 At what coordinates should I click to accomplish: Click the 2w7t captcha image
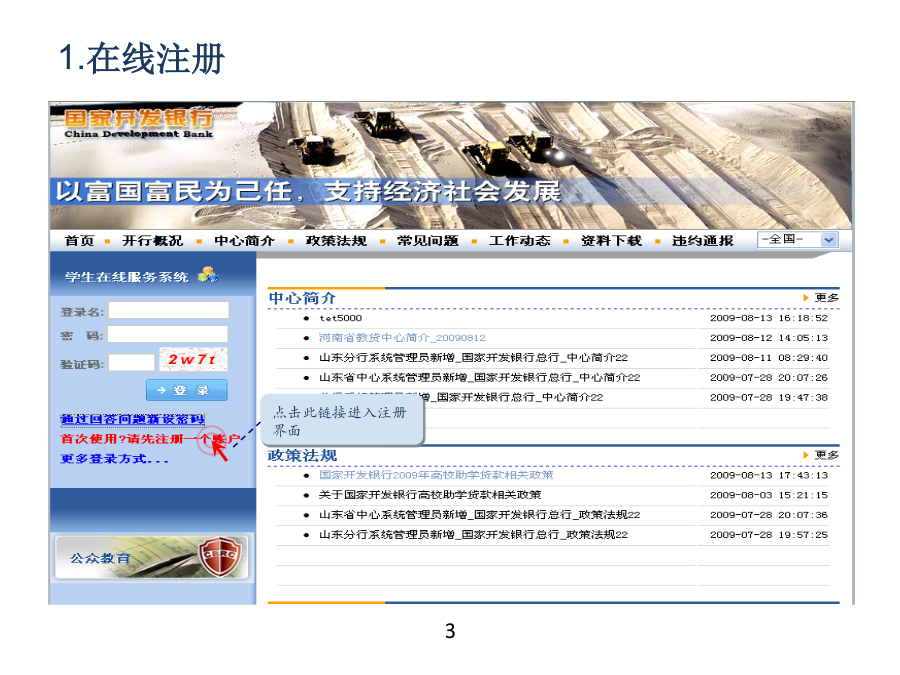(x=193, y=359)
